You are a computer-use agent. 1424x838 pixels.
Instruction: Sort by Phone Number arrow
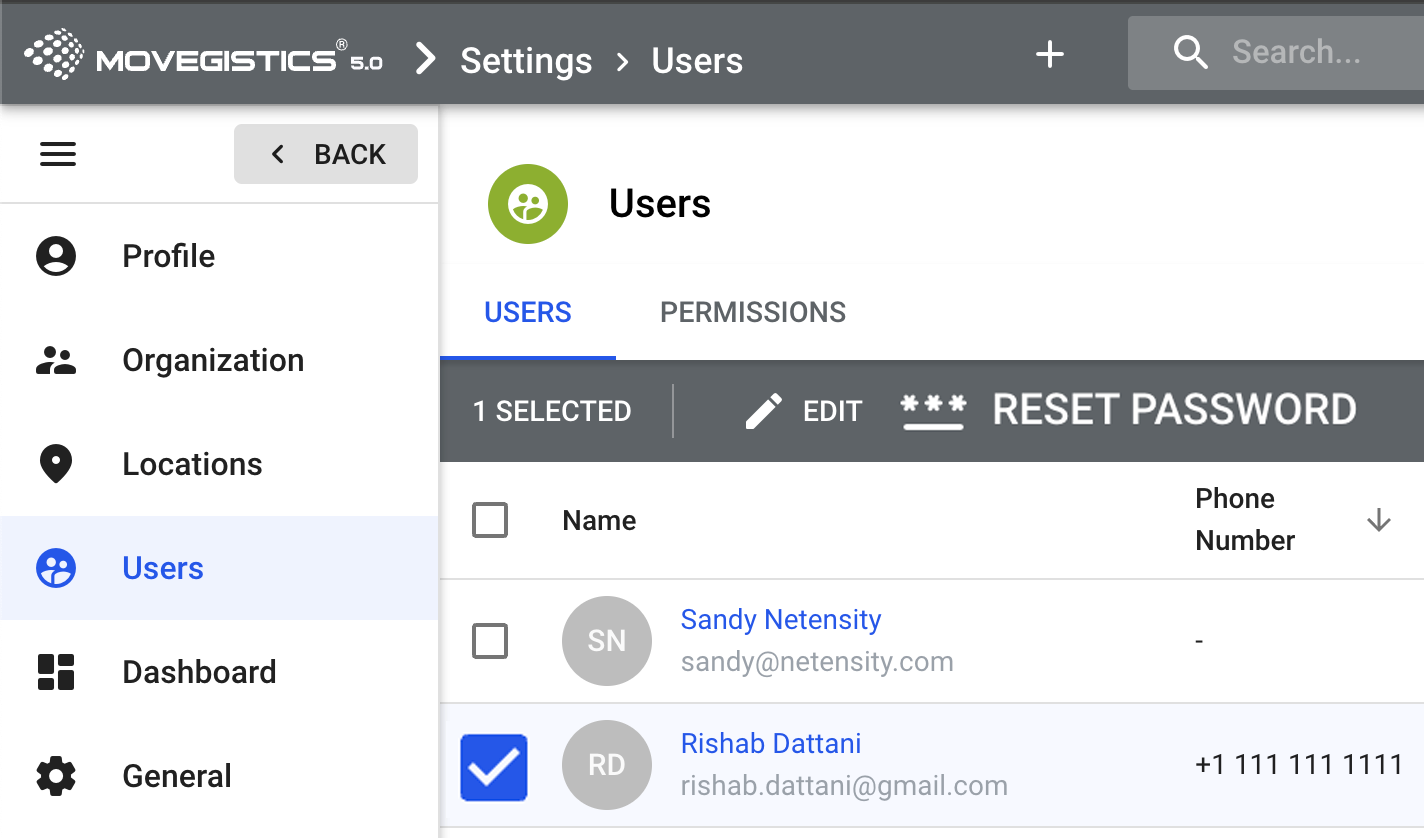(1379, 520)
